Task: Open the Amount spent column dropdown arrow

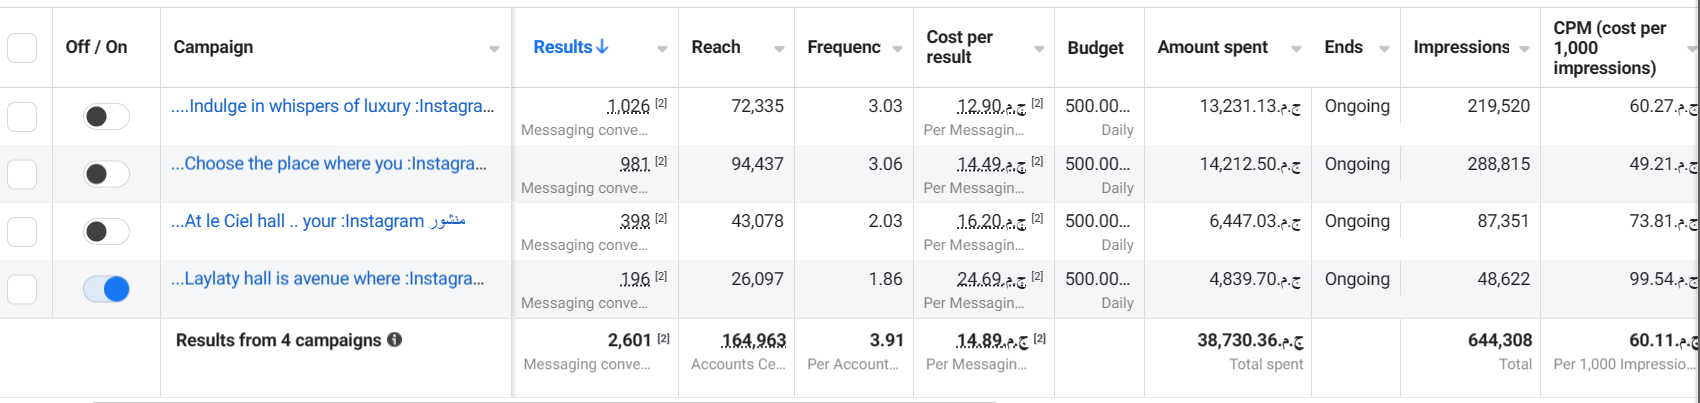Action: click(x=1296, y=49)
